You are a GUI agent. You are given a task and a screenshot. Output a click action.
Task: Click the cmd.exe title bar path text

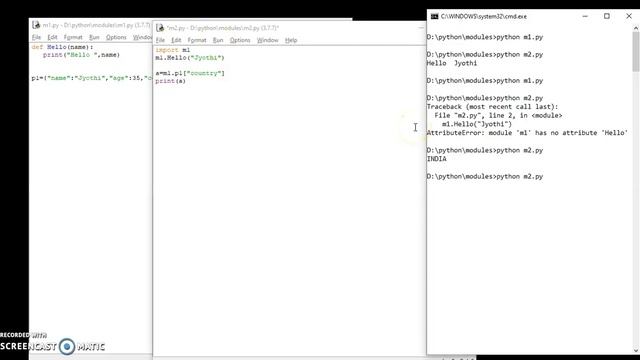click(484, 16)
